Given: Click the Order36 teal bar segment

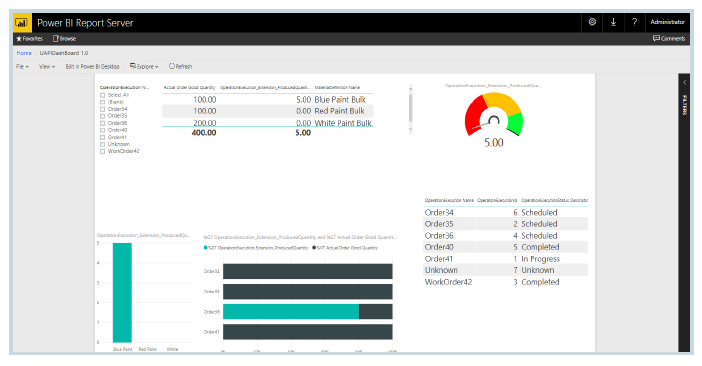Looking at the screenshot, I should pos(291,312).
